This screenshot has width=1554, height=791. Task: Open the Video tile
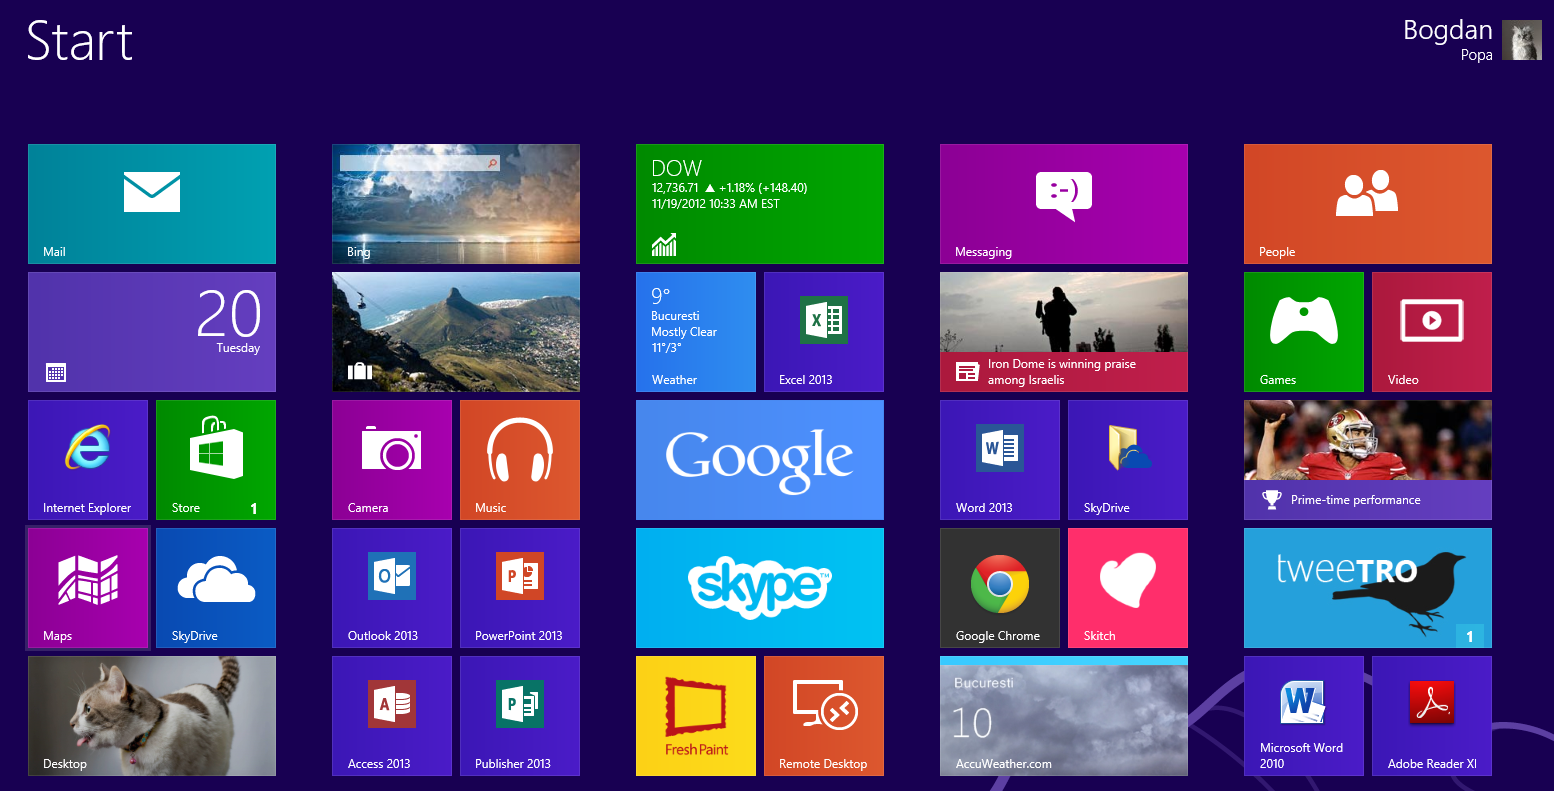1432,332
